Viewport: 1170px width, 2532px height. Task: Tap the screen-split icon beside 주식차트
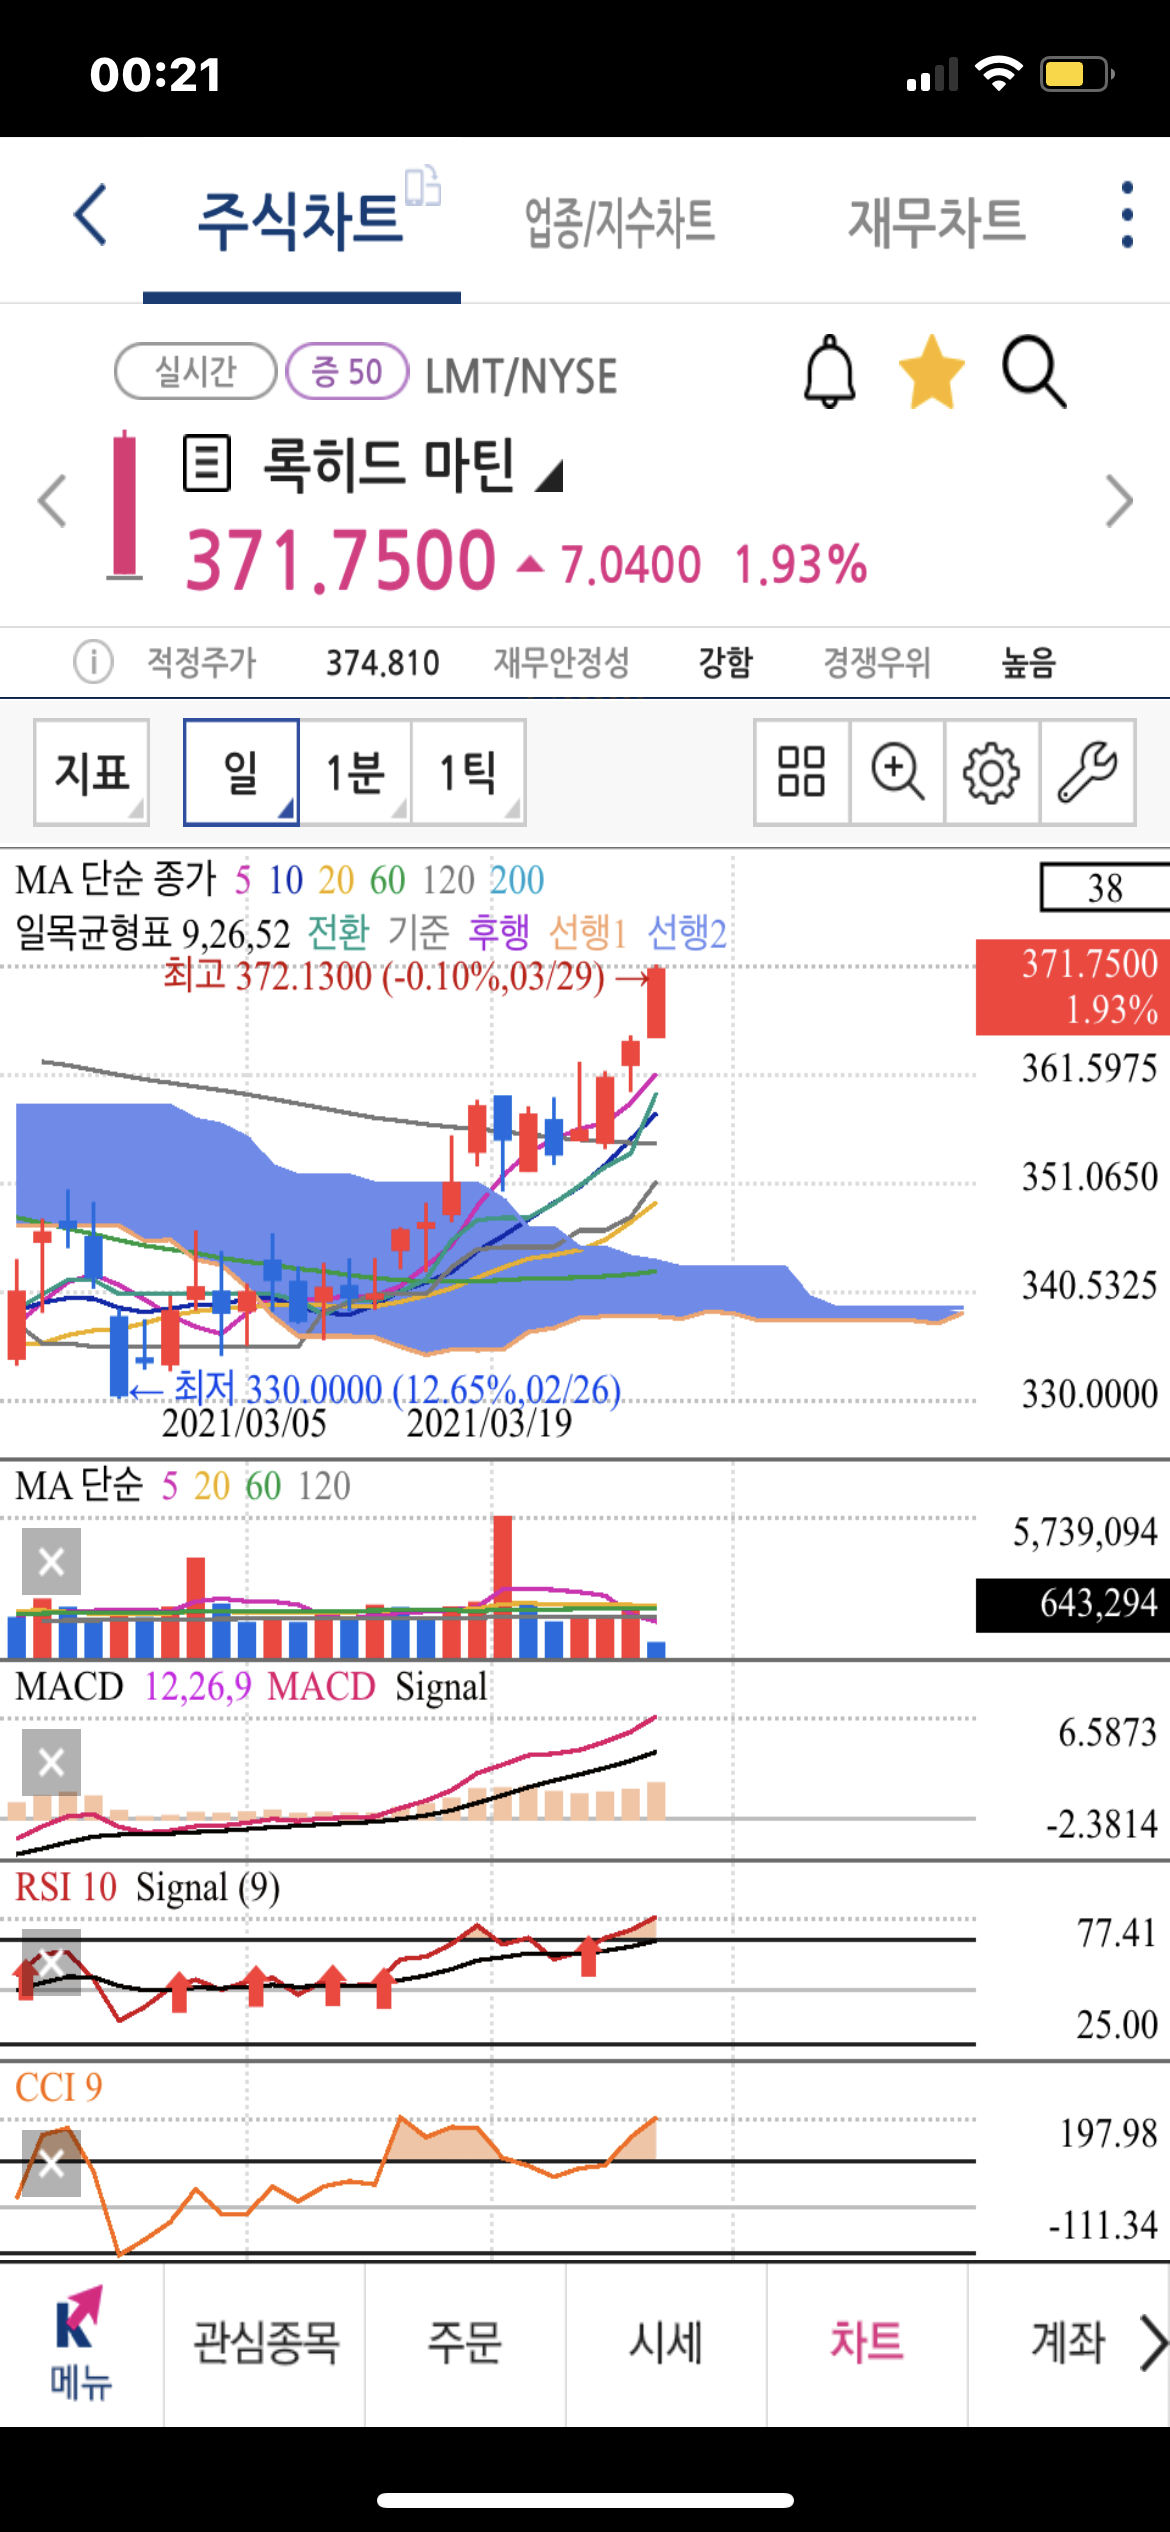click(422, 186)
